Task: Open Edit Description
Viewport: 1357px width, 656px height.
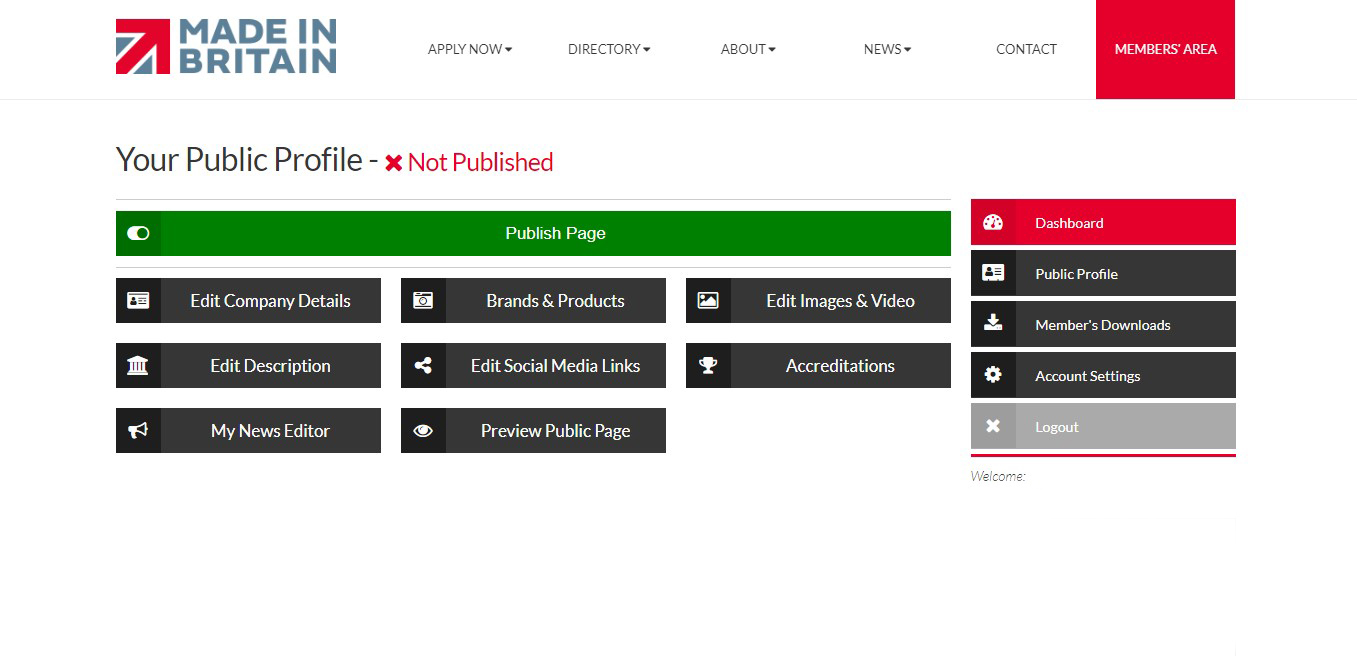Action: point(248,365)
